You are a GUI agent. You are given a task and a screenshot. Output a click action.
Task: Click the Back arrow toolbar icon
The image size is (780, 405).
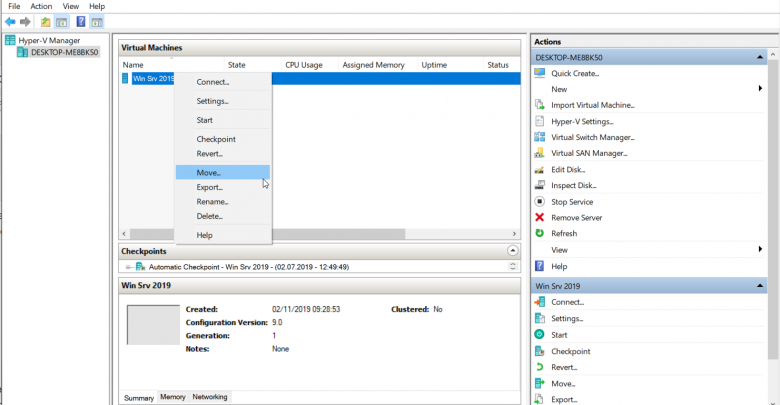tap(10, 22)
